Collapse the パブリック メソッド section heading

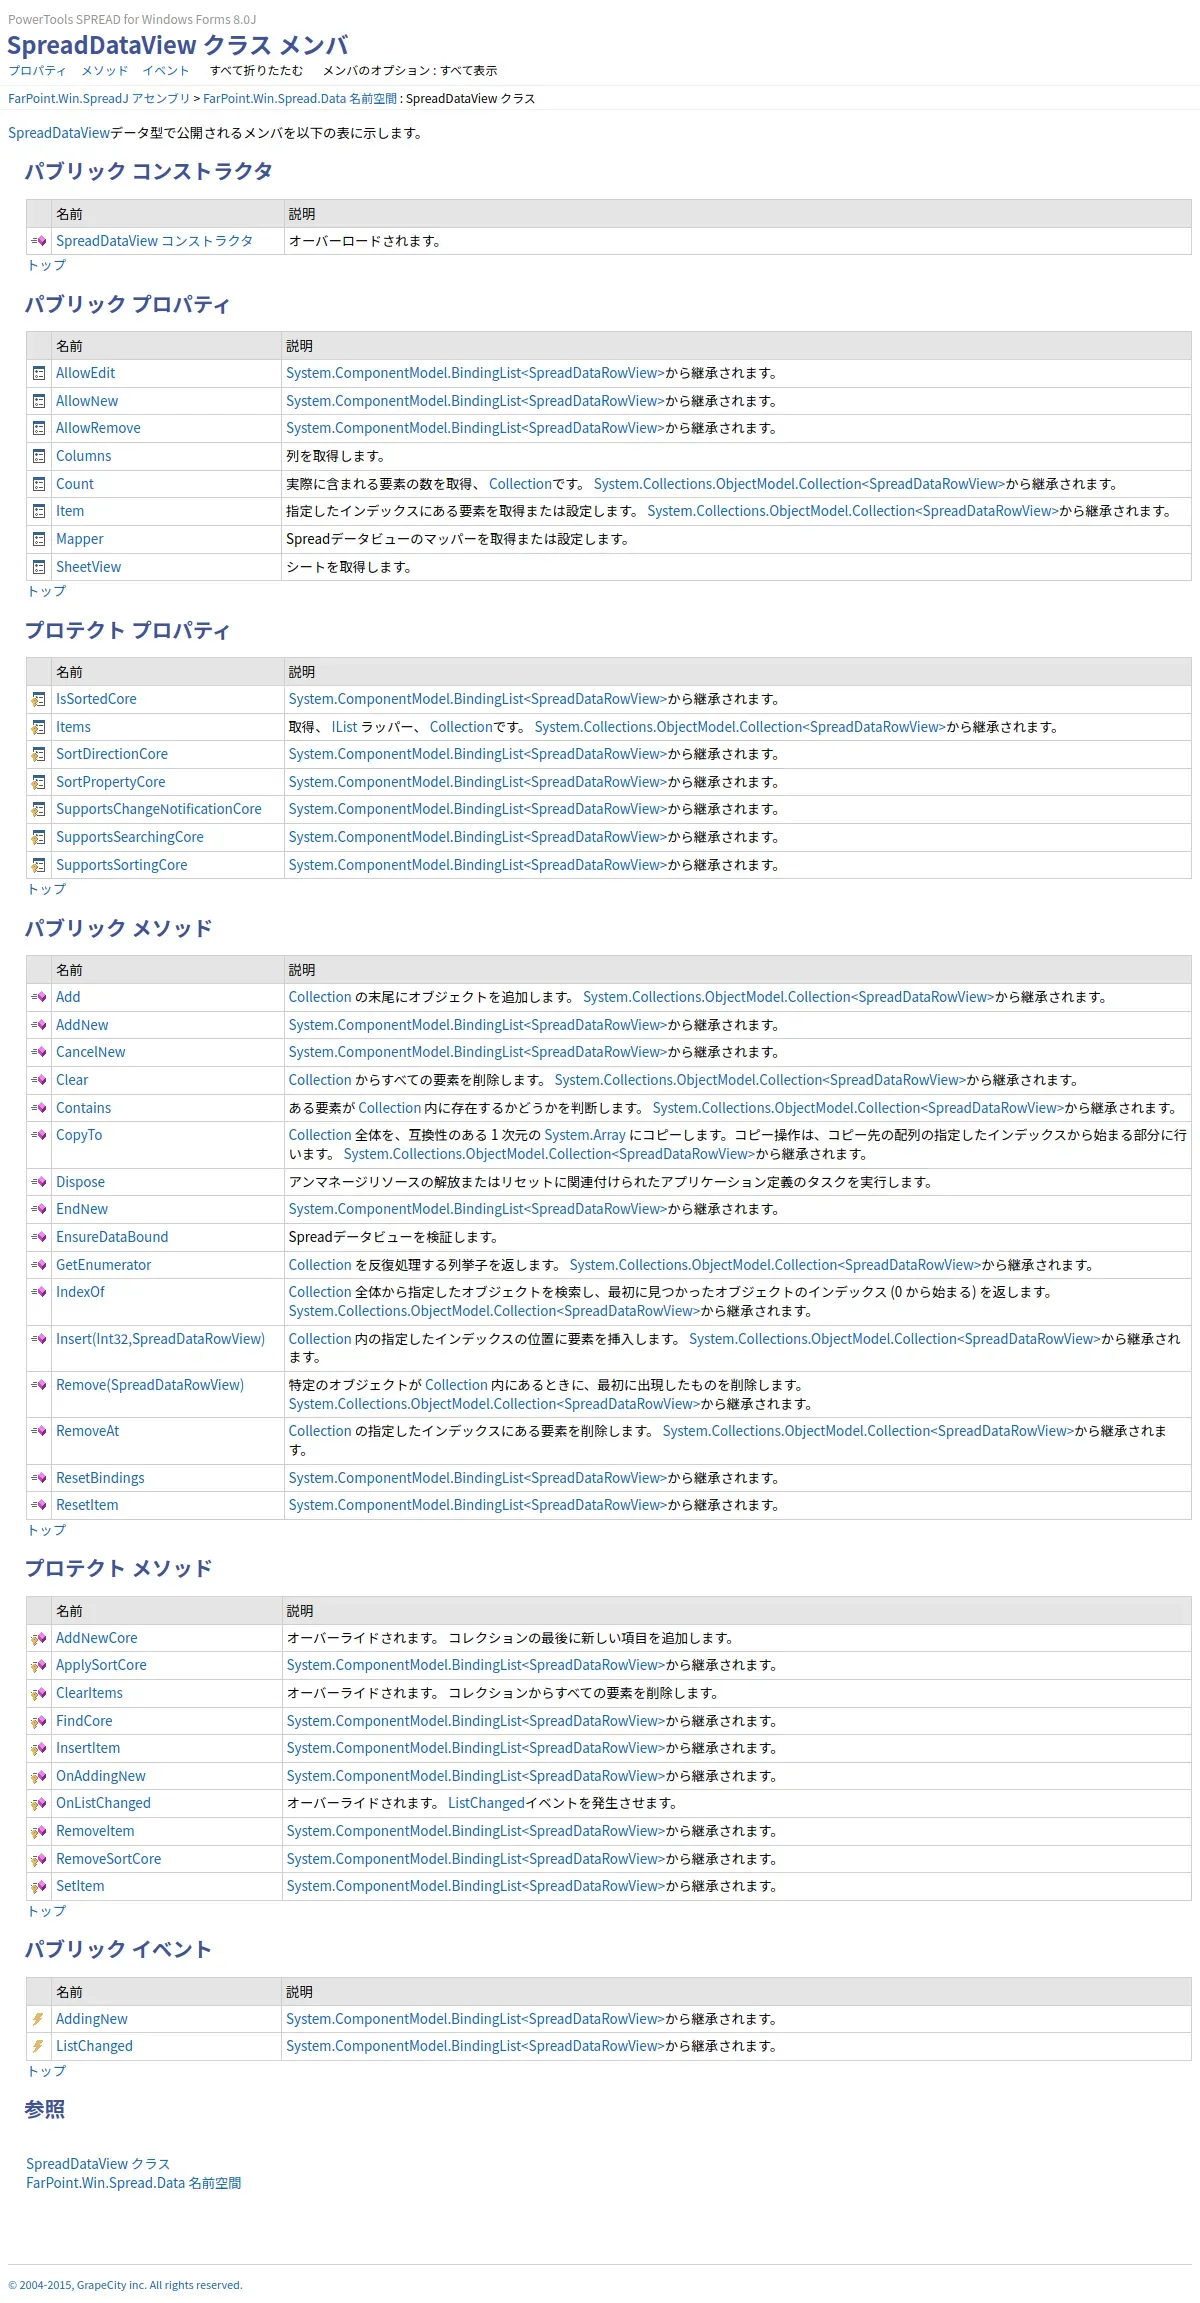[x=118, y=928]
